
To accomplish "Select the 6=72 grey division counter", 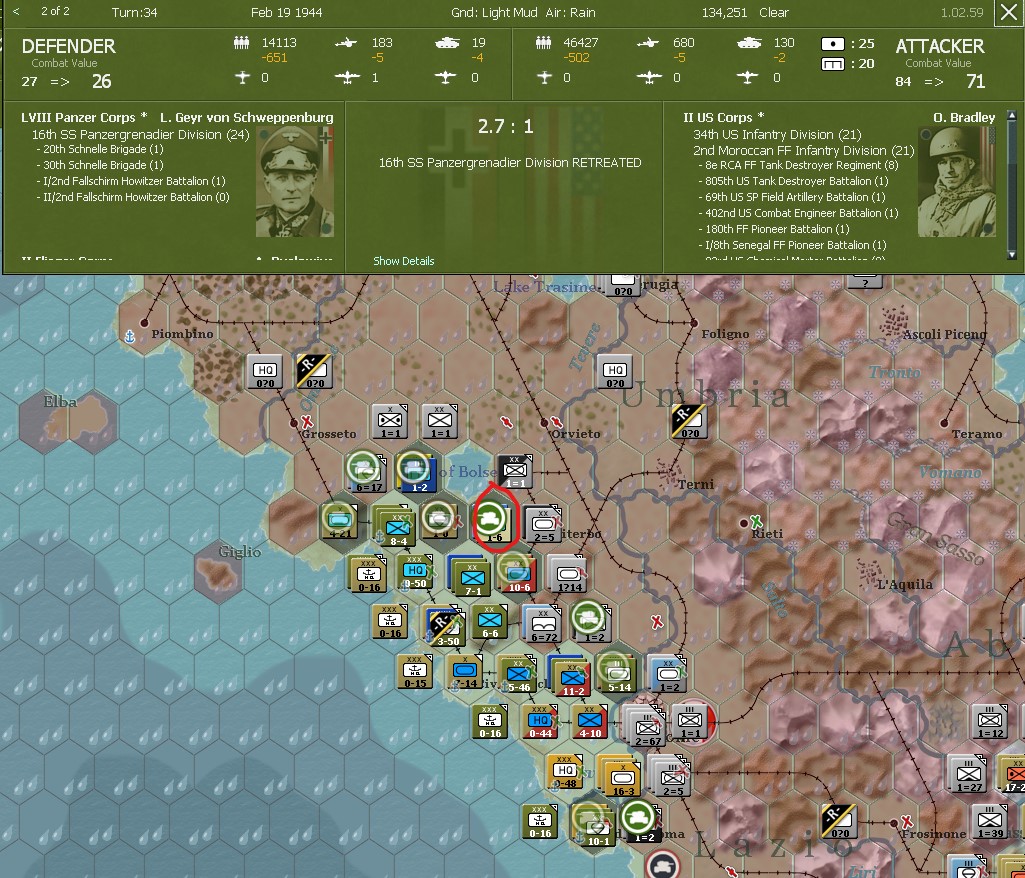I will click(542, 623).
